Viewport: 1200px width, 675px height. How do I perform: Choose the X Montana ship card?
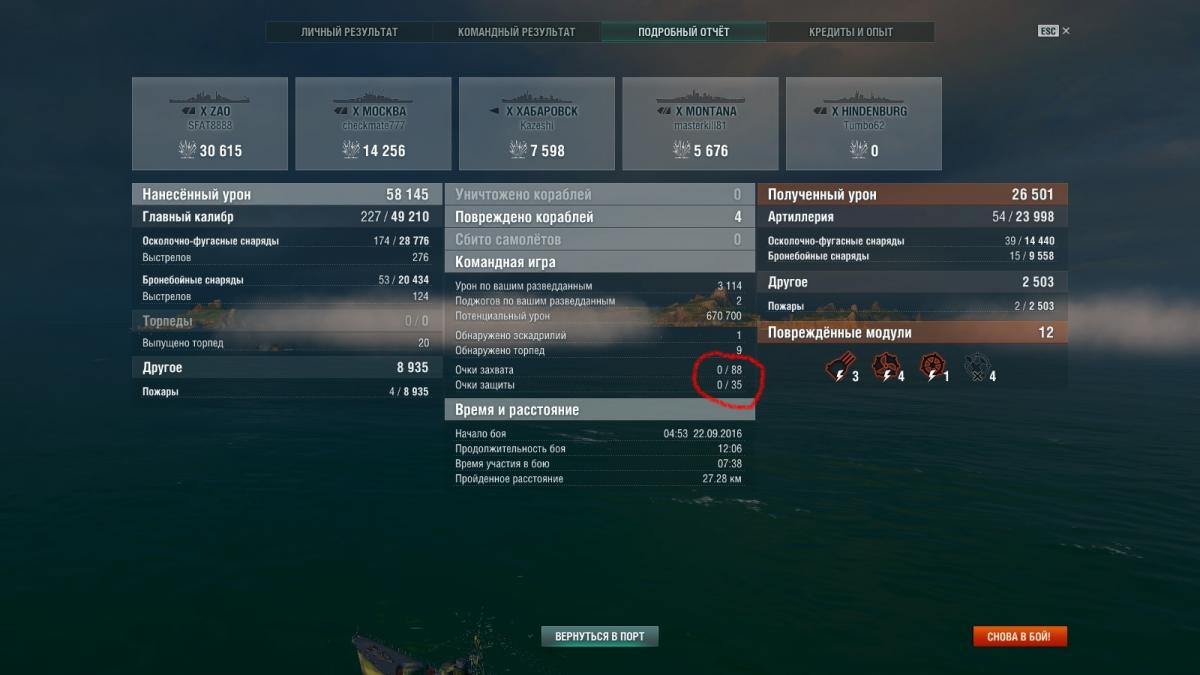click(x=700, y=124)
